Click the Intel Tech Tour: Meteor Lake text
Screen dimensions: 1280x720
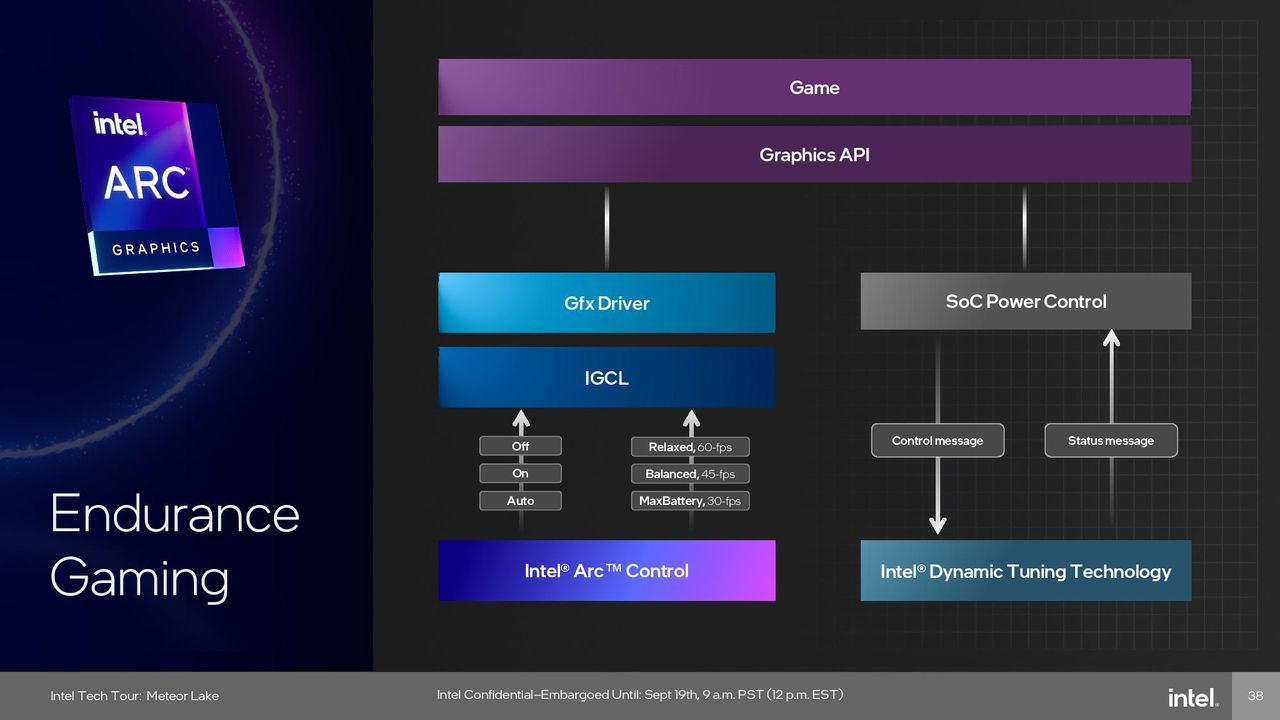pos(135,696)
